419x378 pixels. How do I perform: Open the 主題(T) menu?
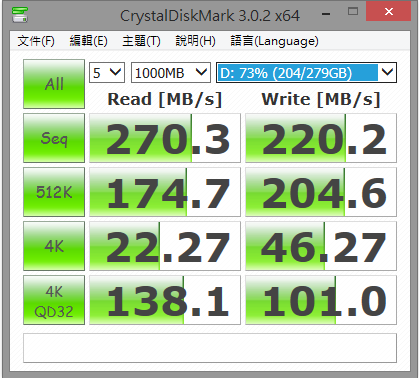[141, 41]
